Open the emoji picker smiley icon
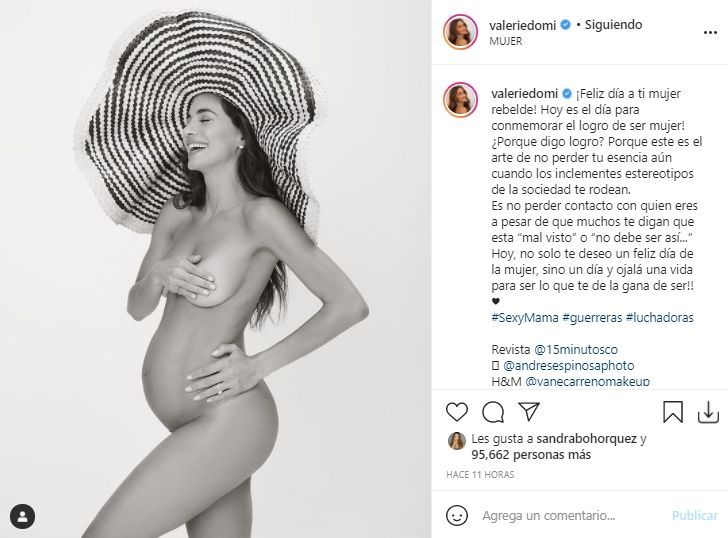 pyautogui.click(x=456, y=515)
